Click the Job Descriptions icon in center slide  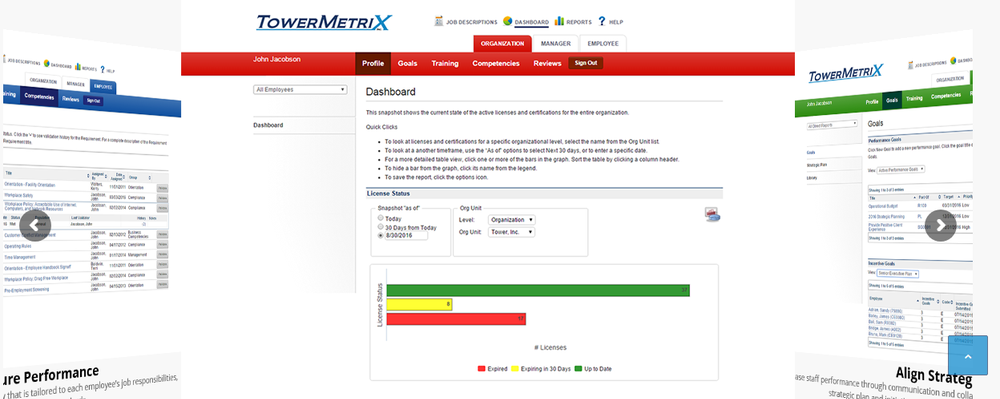(439, 21)
